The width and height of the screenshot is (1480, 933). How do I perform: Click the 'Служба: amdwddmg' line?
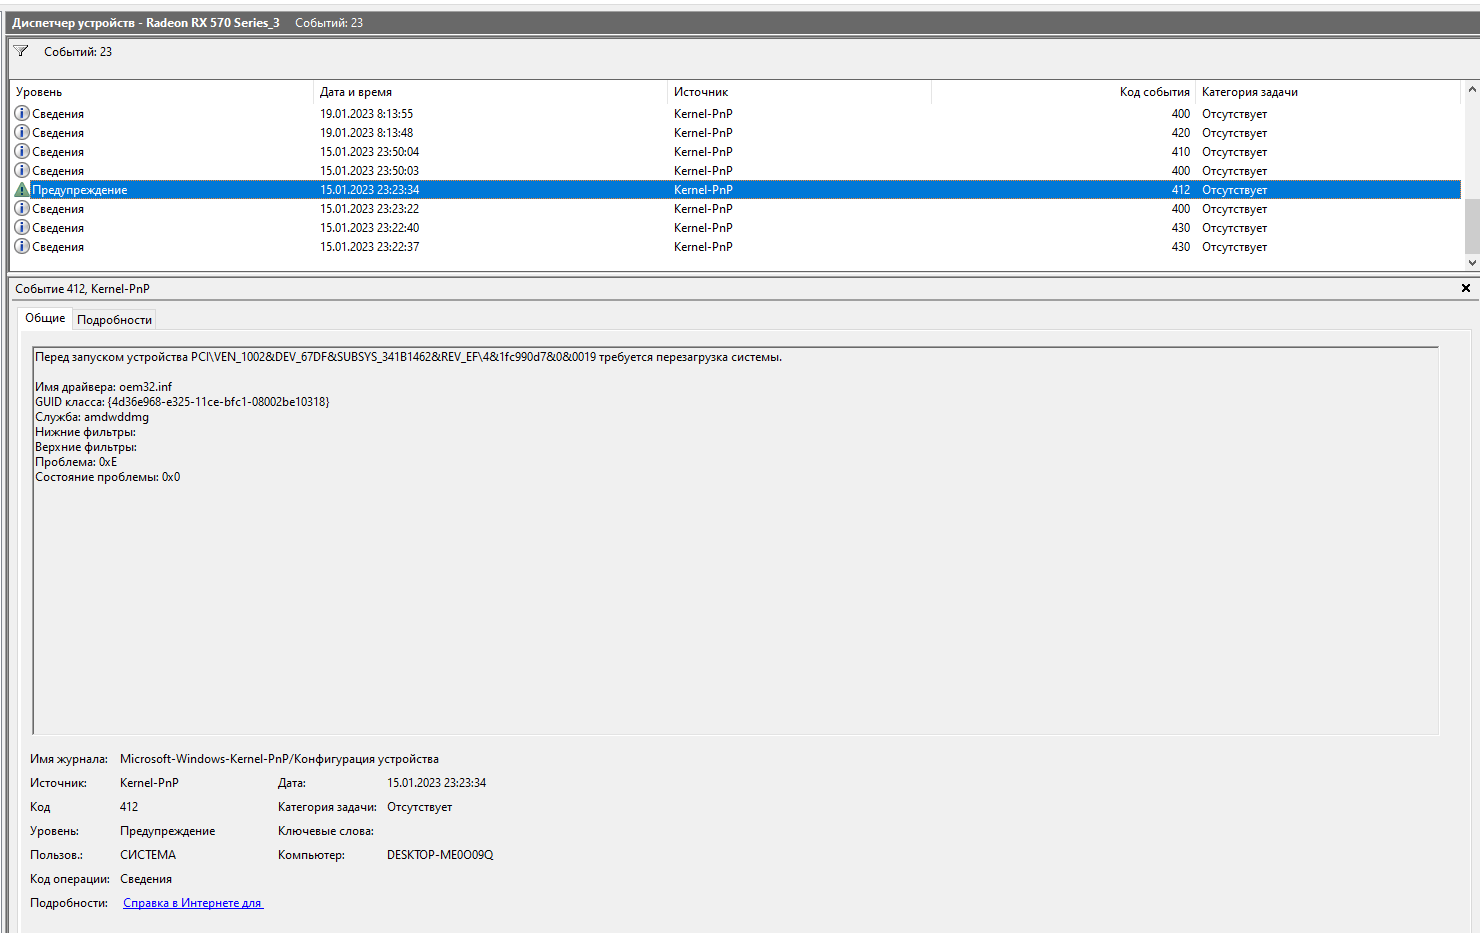(92, 417)
